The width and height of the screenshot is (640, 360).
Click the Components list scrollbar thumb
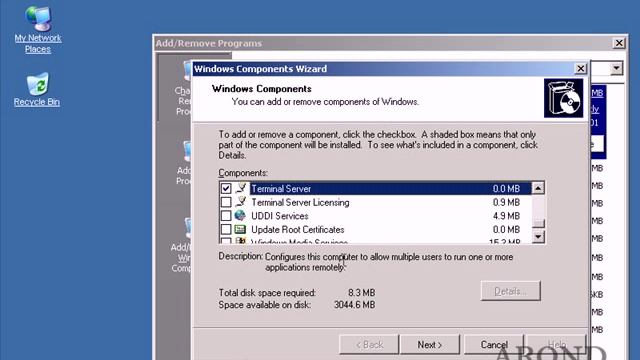pyautogui.click(x=538, y=223)
